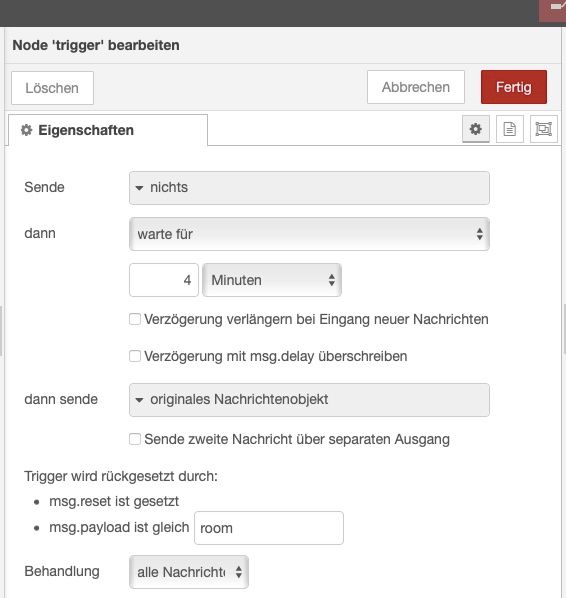Screen dimensions: 566x598
Task: Click the Löschen button
Action: (x=52, y=88)
